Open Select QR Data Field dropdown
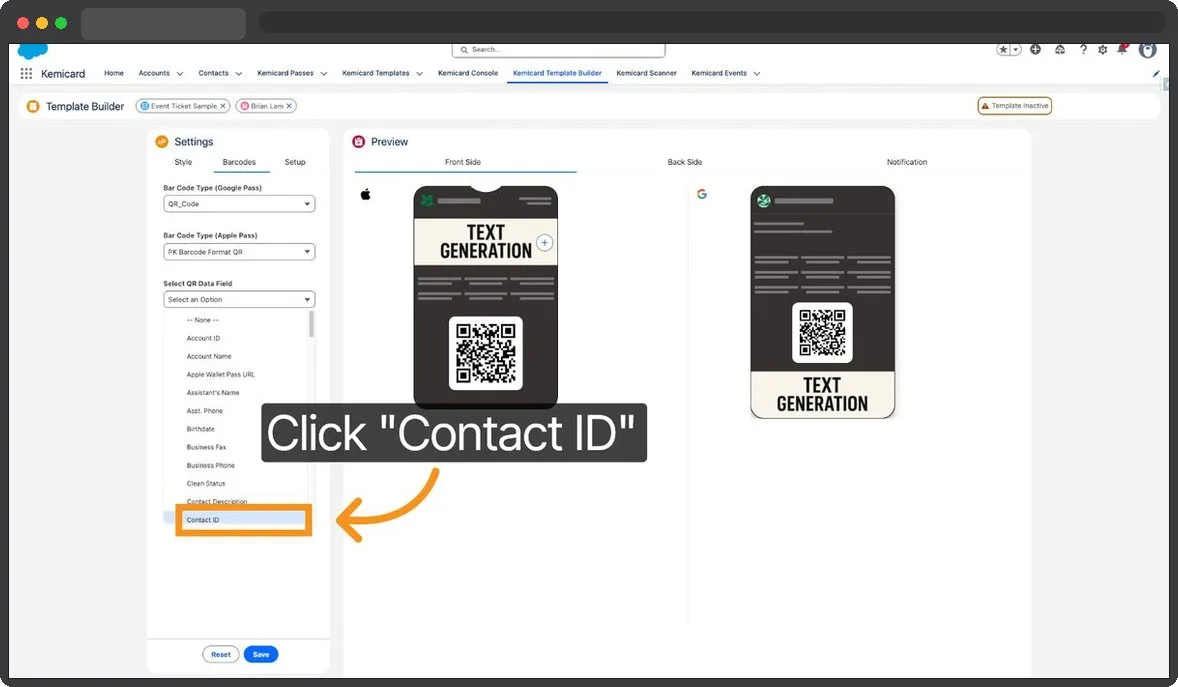1178x687 pixels. pos(239,299)
